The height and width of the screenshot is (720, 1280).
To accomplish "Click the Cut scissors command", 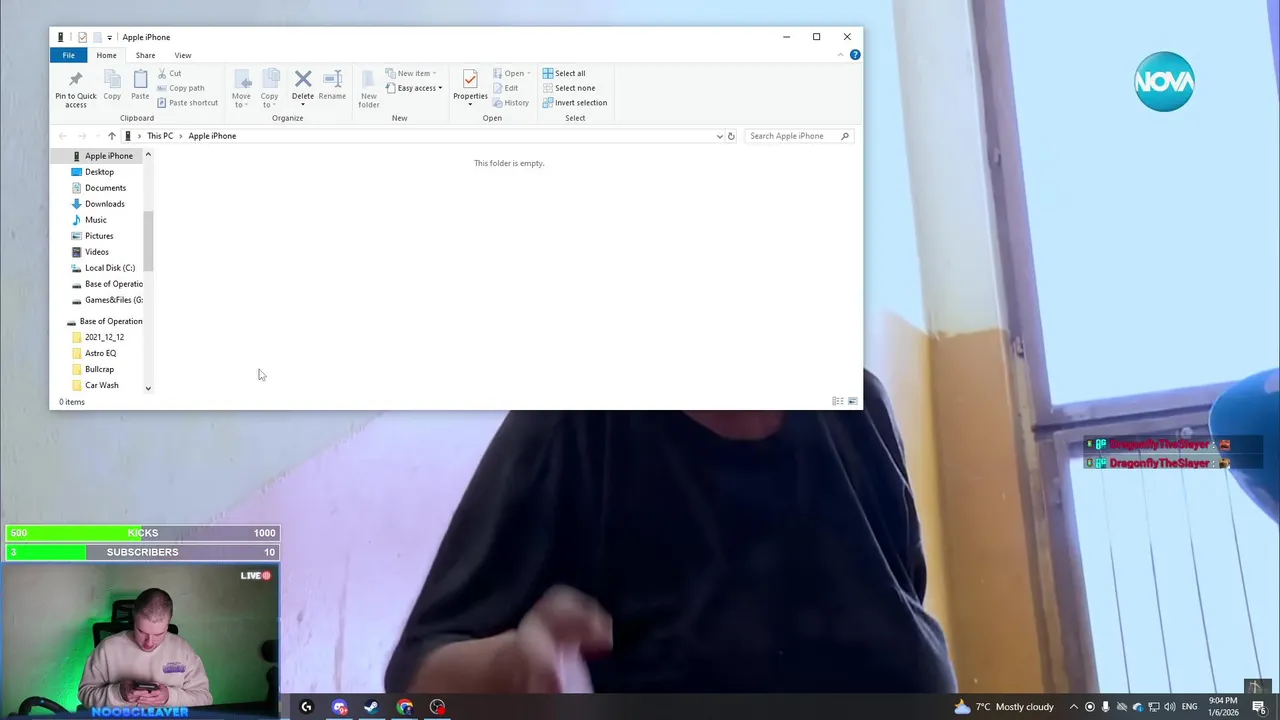I will coord(169,73).
